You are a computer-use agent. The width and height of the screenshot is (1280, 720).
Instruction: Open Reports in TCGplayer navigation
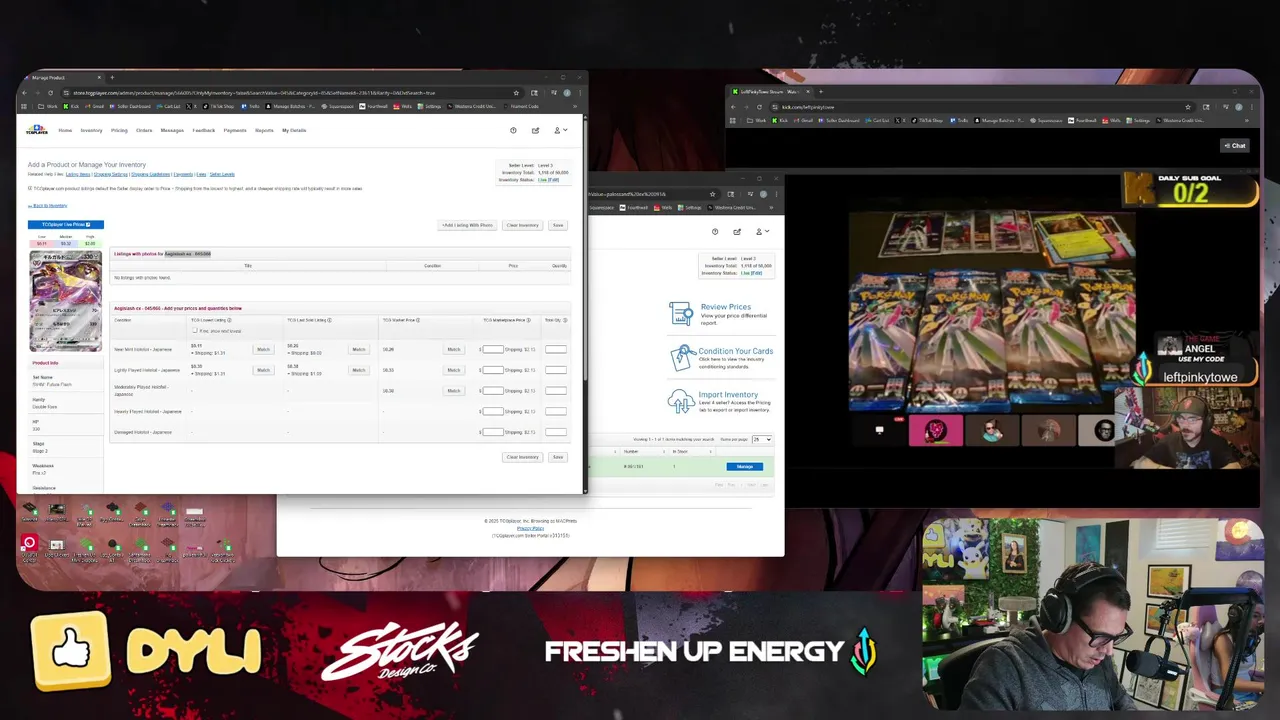point(264,130)
